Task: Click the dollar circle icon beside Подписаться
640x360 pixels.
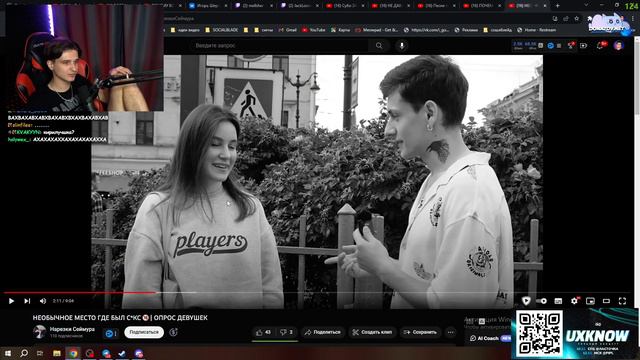Action: [173, 332]
